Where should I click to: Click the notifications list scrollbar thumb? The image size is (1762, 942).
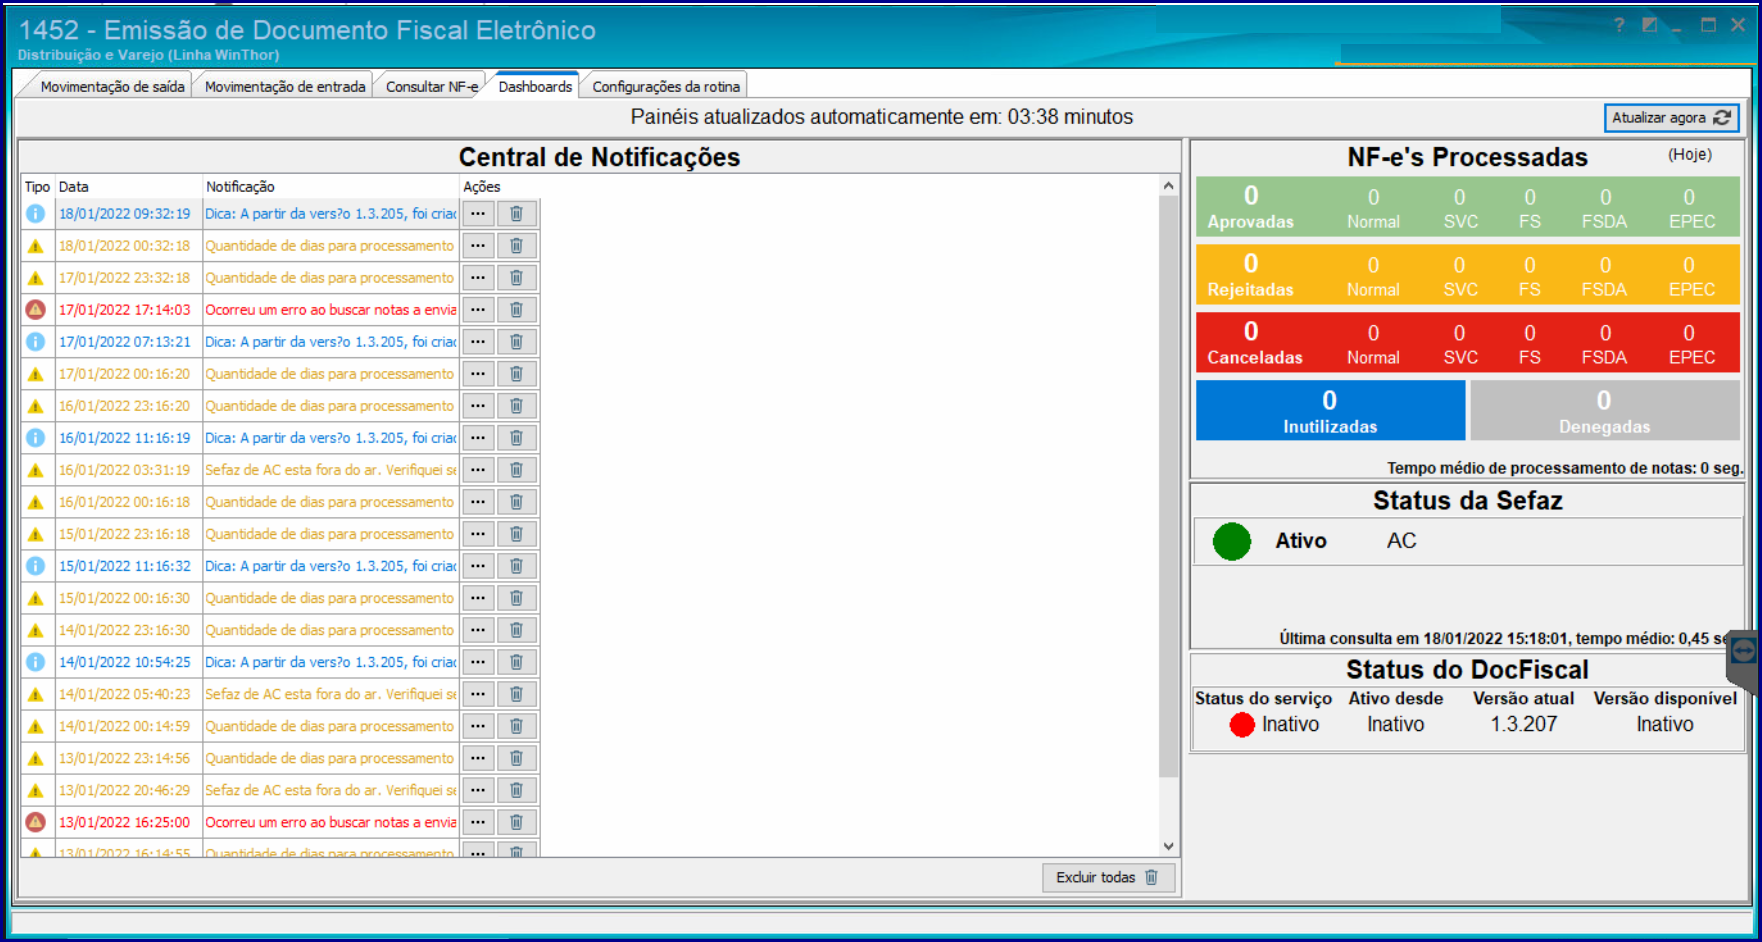(x=1168, y=486)
